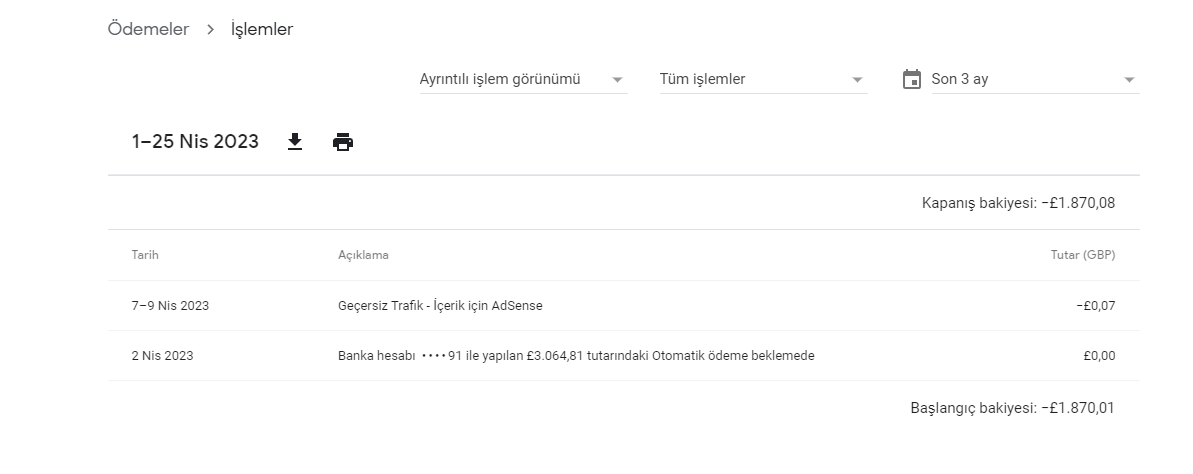Click the Tarih column header
Screen dimensions: 1193x474
145,255
